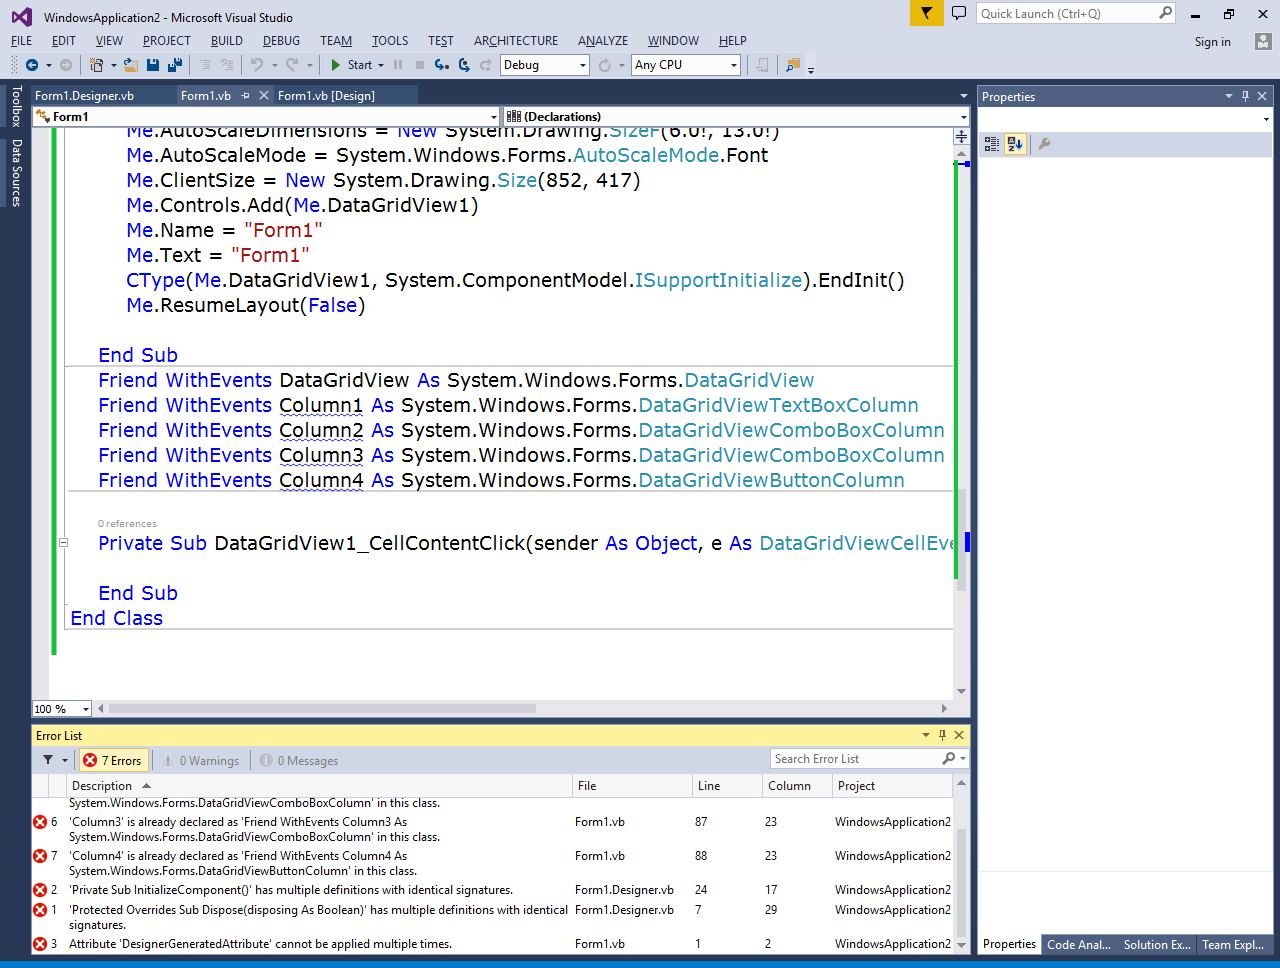Open the FILE menu
This screenshot has height=968, width=1280.
[x=21, y=41]
